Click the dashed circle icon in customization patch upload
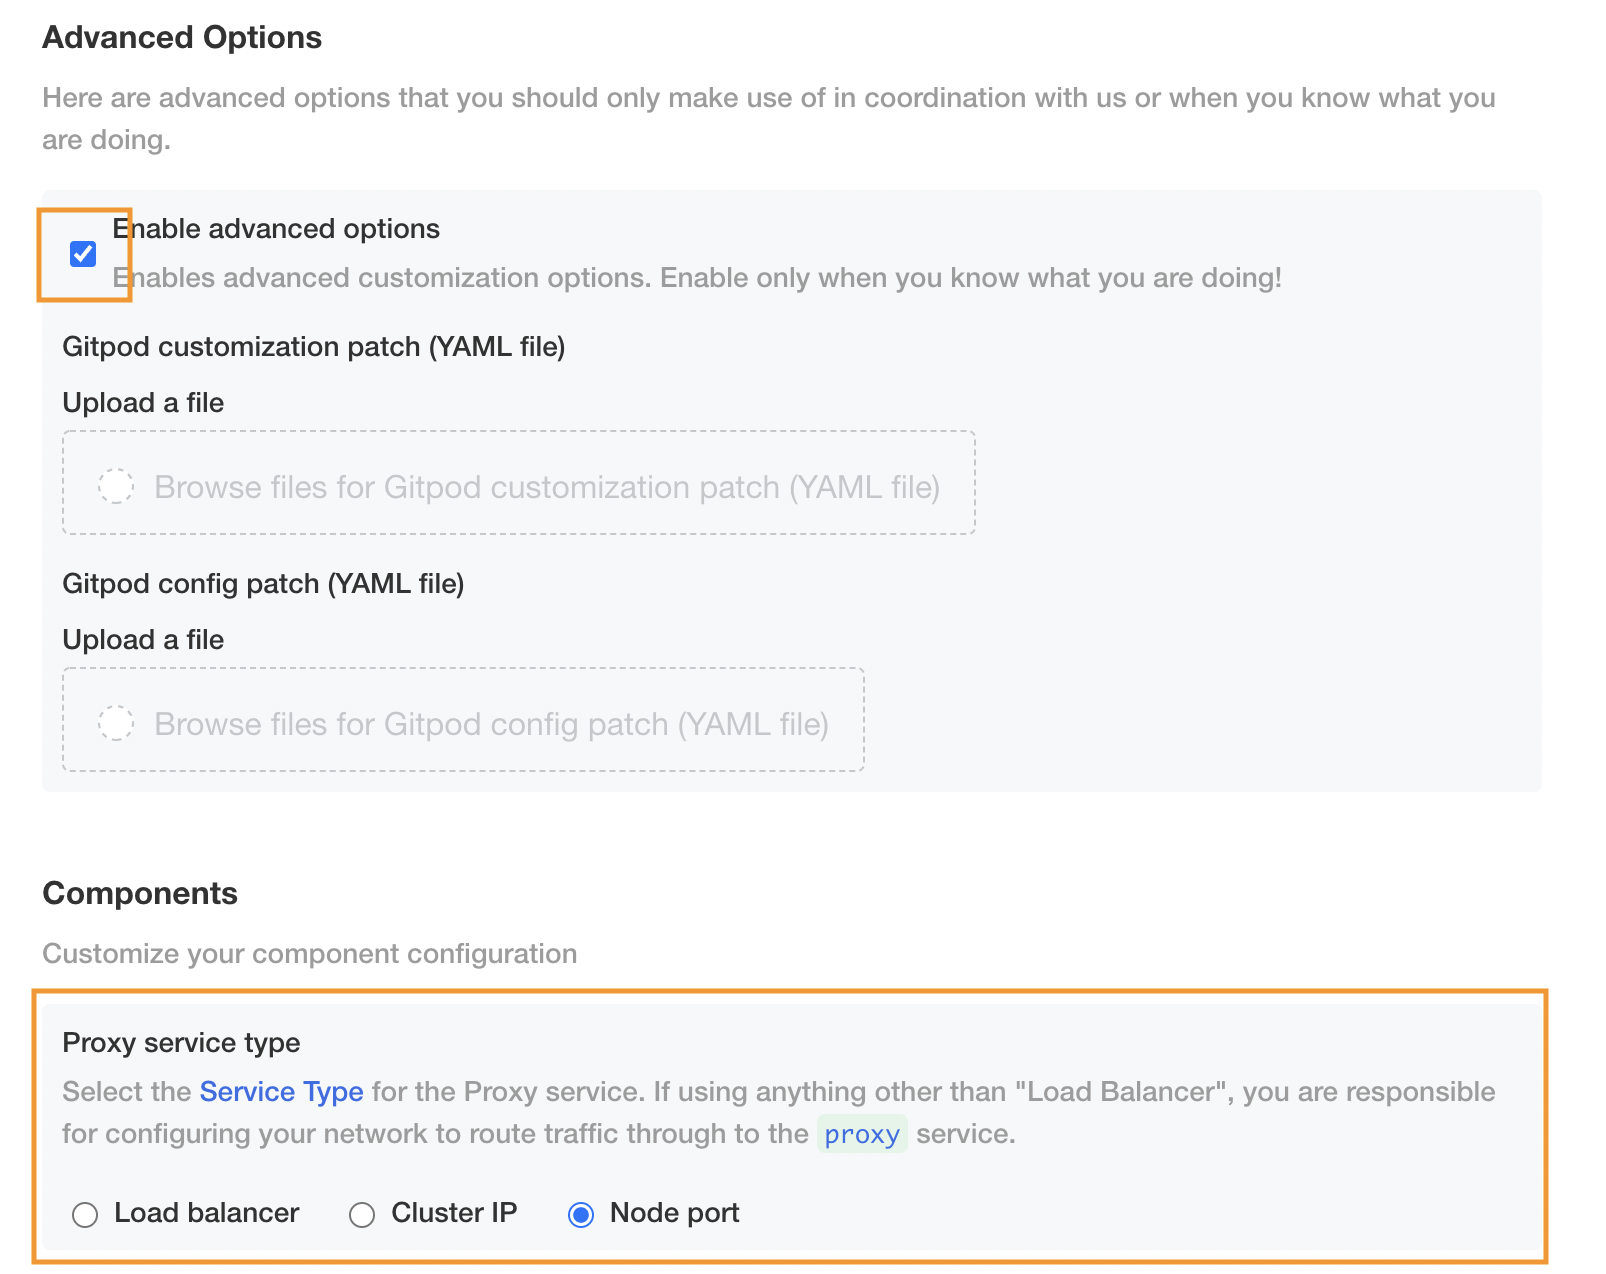1606x1274 pixels. tap(117, 485)
